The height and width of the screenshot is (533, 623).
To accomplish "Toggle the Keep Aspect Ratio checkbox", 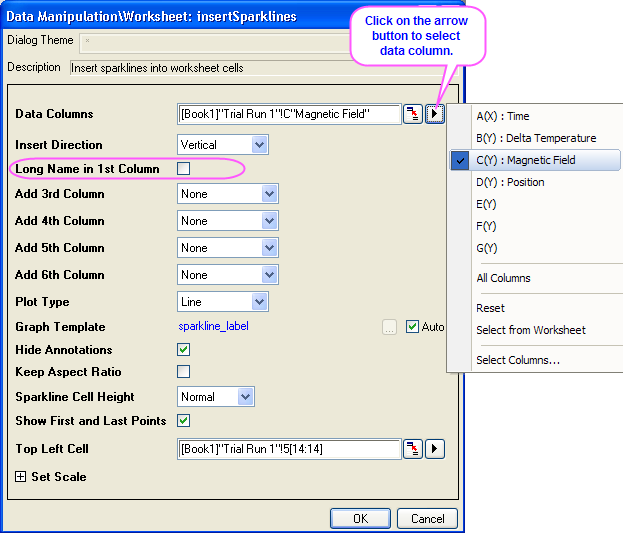I will point(183,372).
